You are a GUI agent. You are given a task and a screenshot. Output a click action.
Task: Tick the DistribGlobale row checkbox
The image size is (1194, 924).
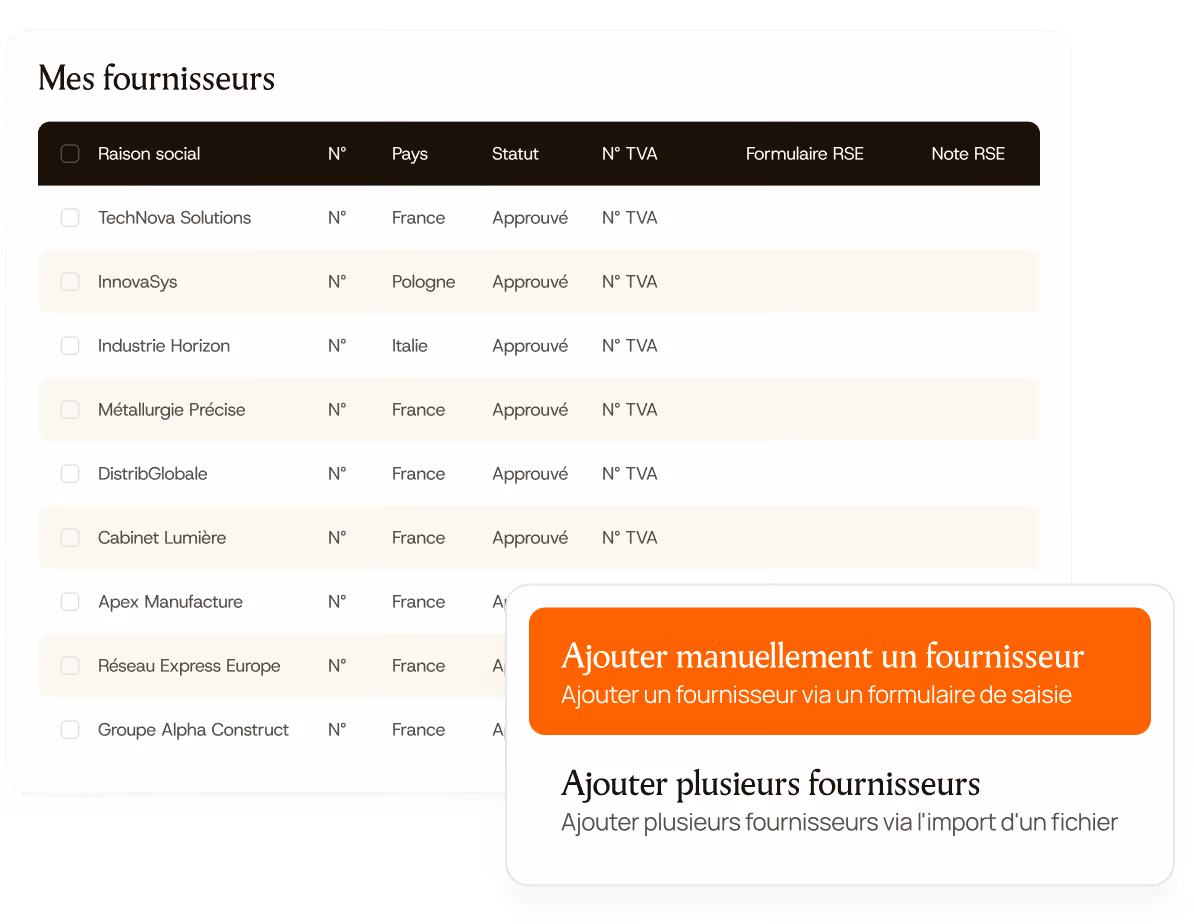tap(70, 474)
